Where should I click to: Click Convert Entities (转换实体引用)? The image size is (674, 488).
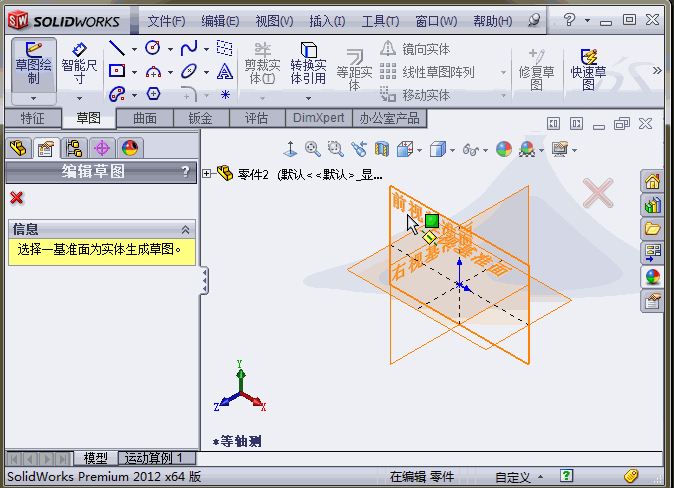[x=308, y=63]
